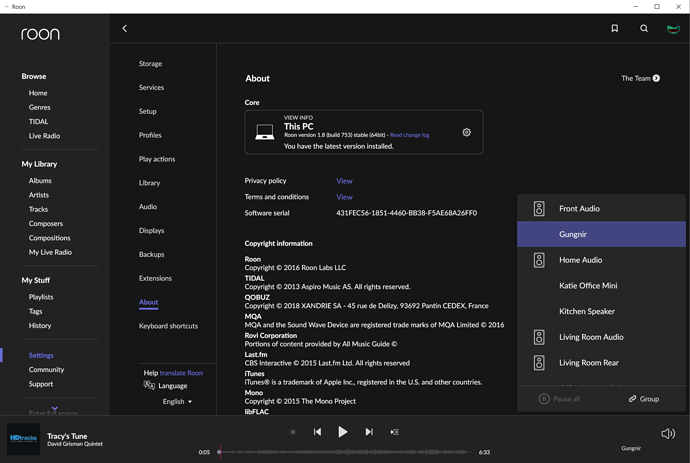Image resolution: width=690 pixels, height=463 pixels.
Task: Click Read change log link
Action: click(x=410, y=135)
